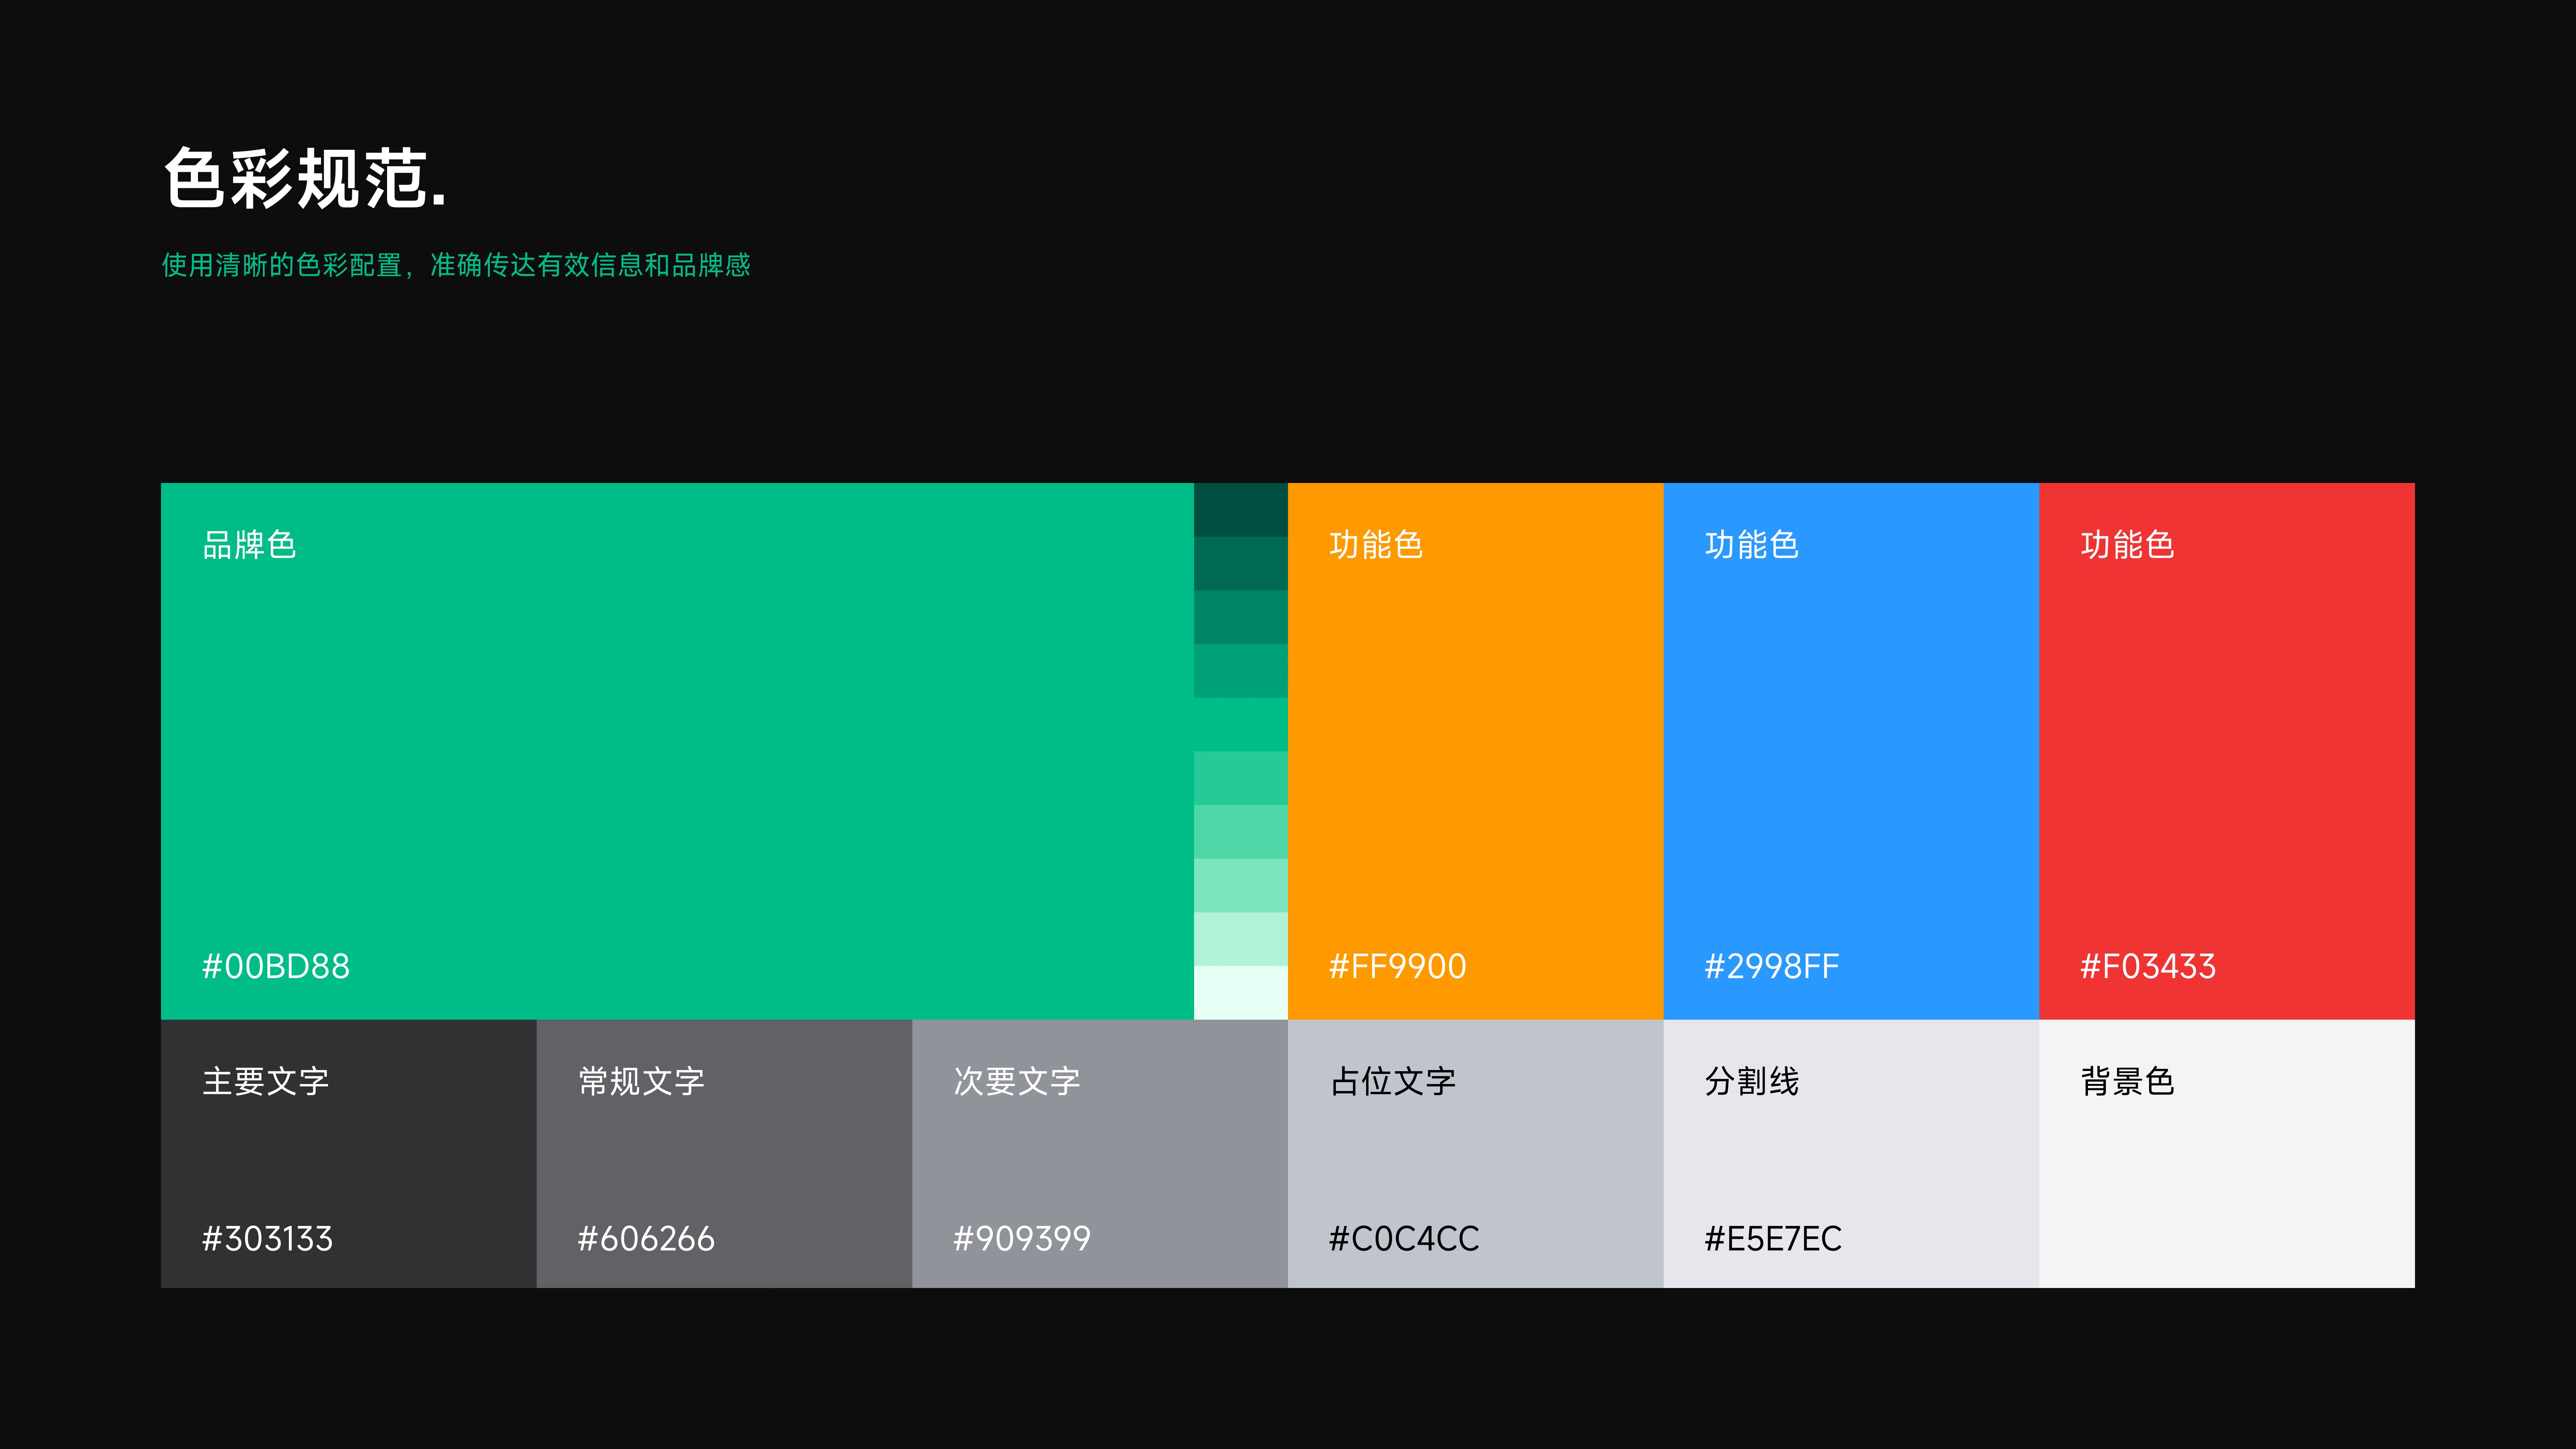
Task: Click the #00BD88 hex code text
Action: (x=276, y=966)
